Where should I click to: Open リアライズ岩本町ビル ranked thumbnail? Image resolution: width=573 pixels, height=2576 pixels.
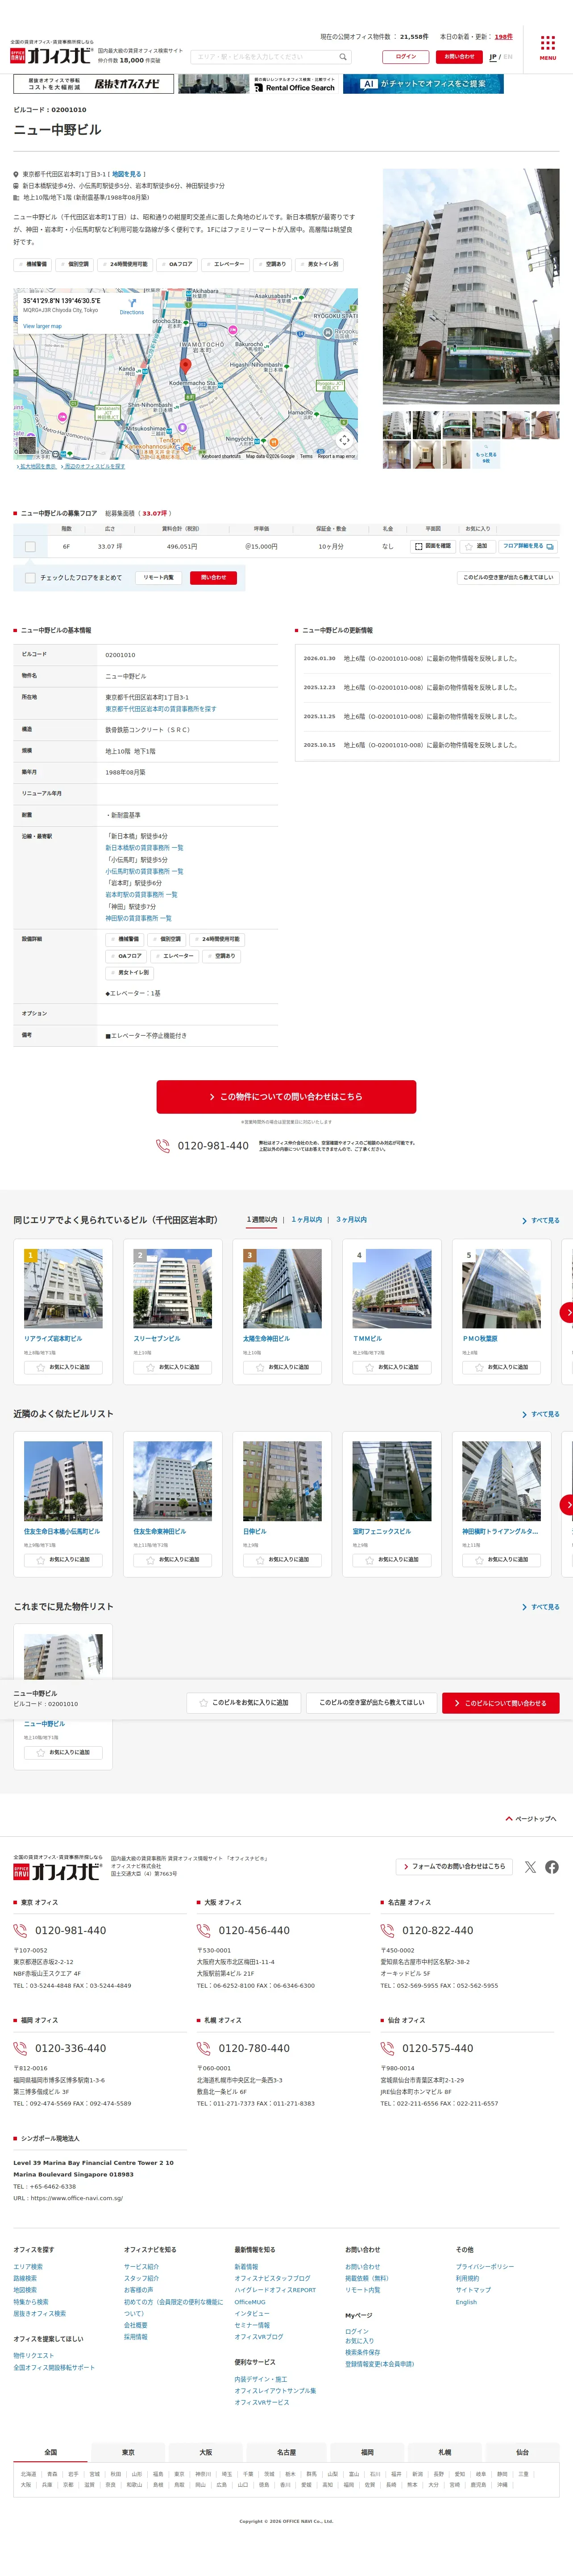[x=63, y=1289]
